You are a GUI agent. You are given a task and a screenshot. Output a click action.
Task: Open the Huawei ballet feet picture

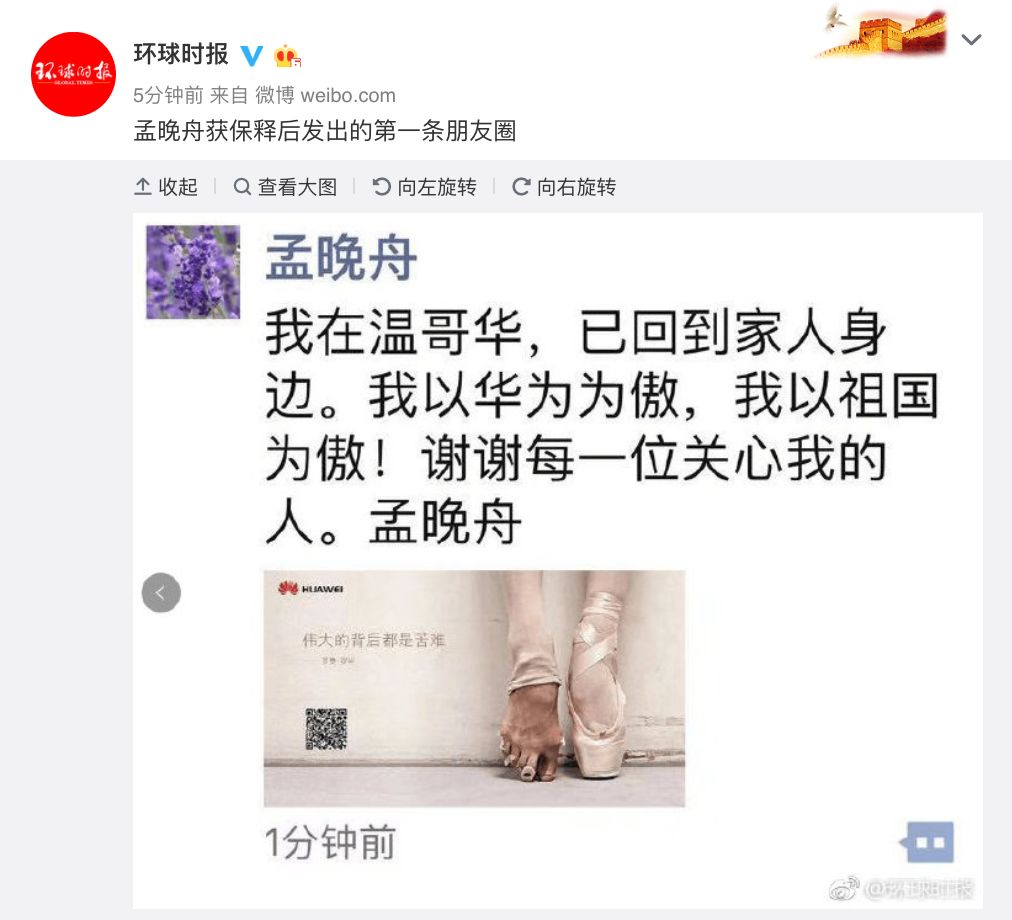(474, 688)
